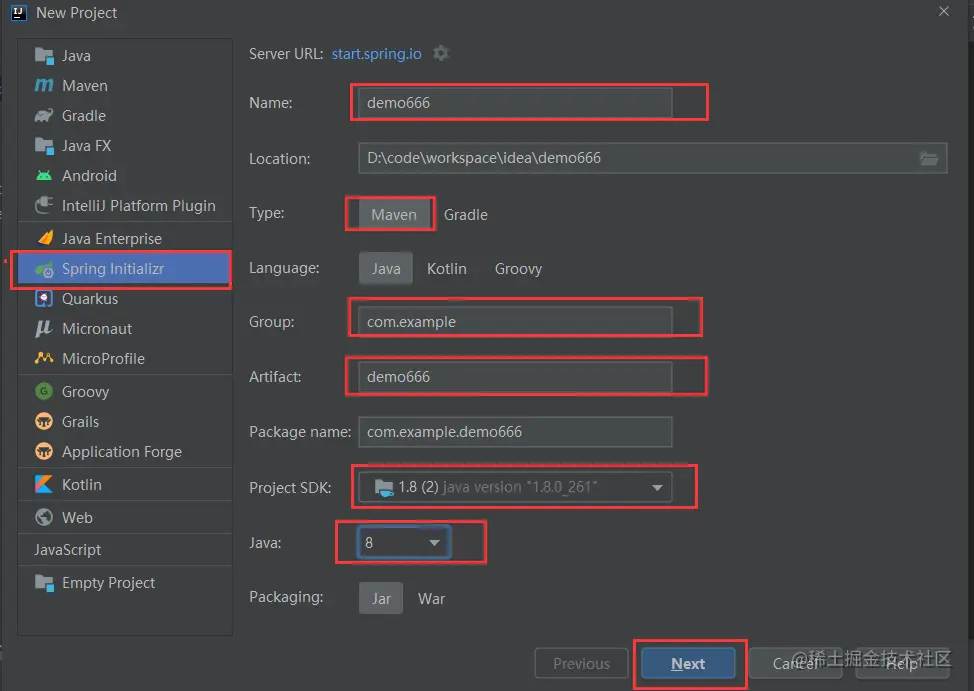Click the Web globe icon
974x691 pixels.
pos(44,517)
